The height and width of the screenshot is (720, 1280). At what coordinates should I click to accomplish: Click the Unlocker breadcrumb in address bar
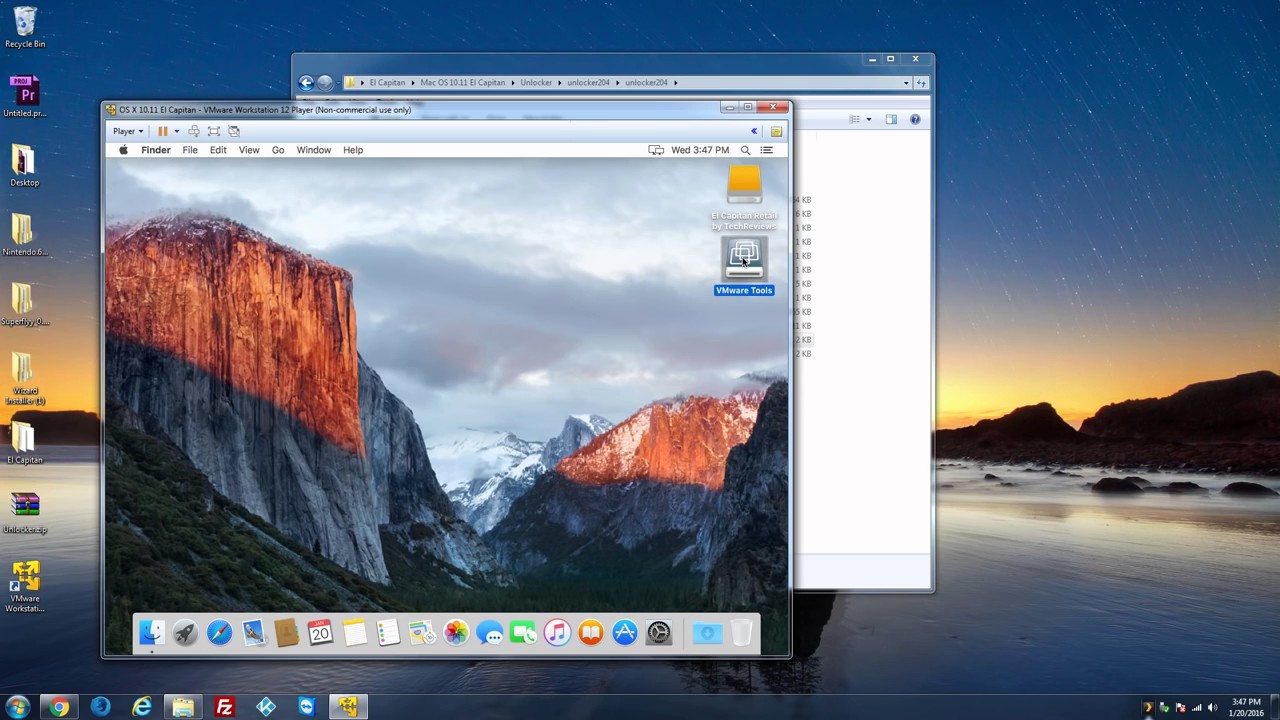[x=536, y=83]
